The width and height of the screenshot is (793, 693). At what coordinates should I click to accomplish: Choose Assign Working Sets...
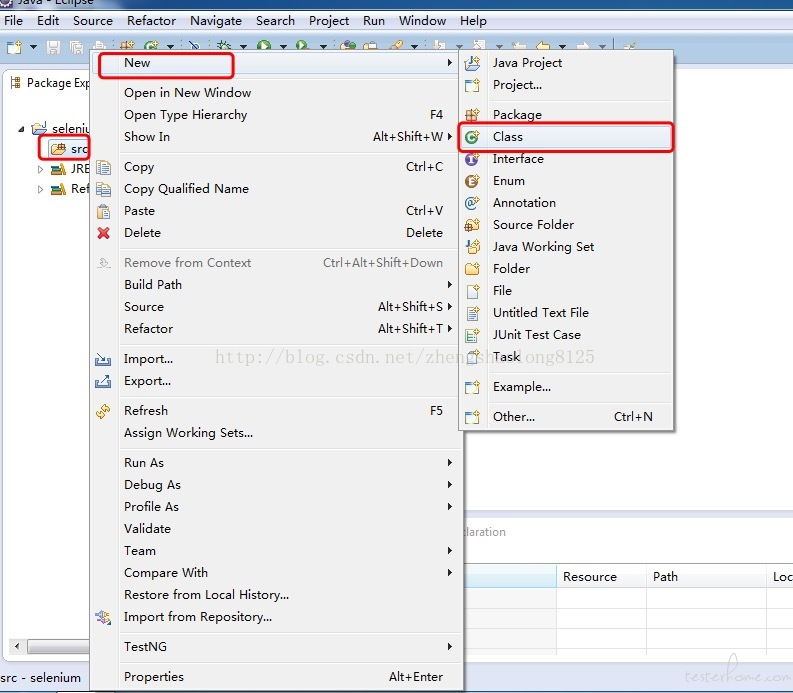188,433
